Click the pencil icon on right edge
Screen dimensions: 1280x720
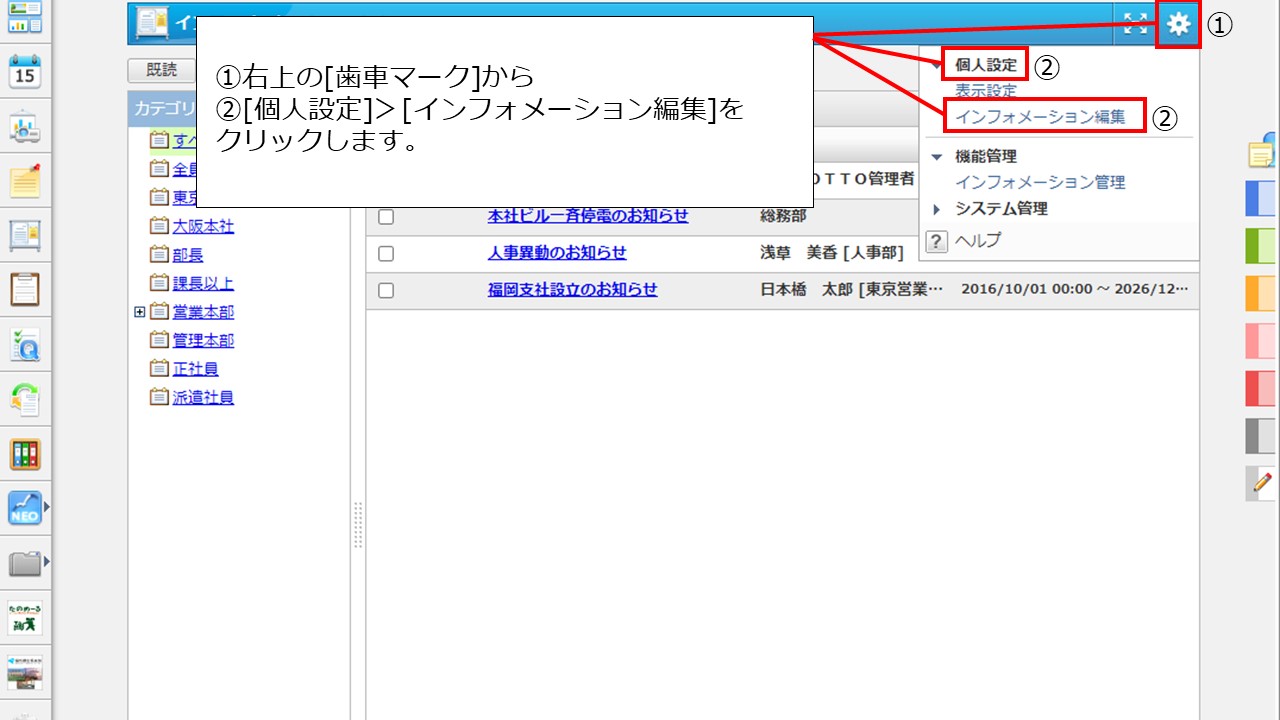(1260, 483)
